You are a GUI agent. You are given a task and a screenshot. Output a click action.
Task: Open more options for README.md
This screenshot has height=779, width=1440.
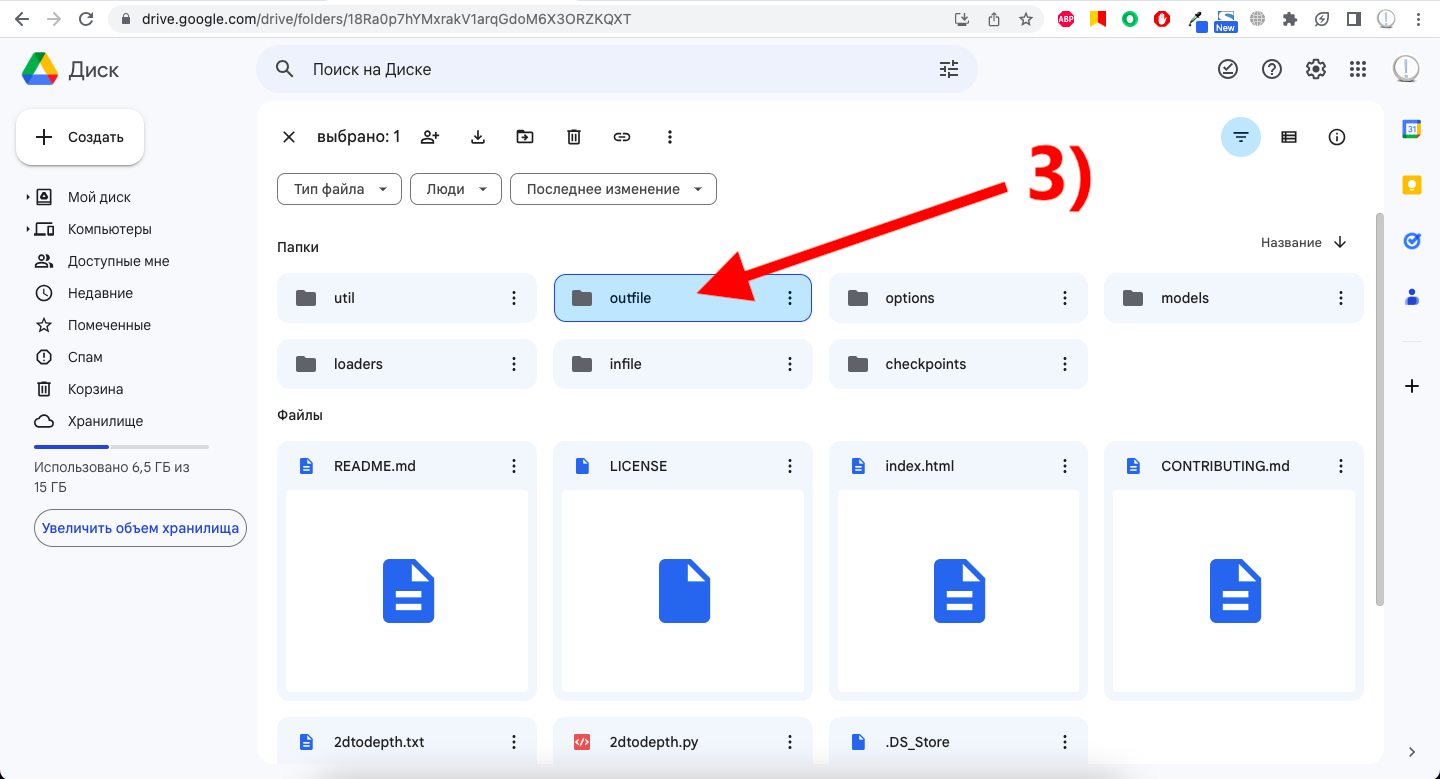(x=514, y=466)
